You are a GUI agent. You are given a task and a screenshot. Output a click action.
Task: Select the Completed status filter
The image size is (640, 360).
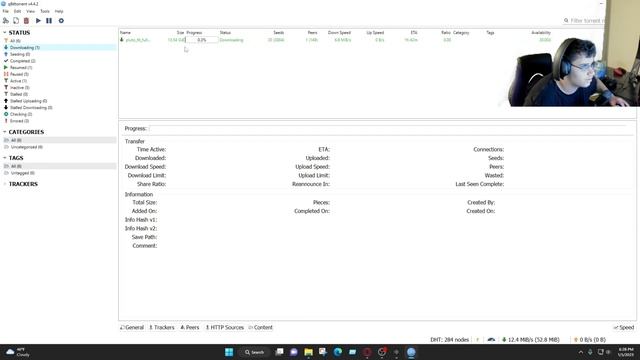click(22, 61)
